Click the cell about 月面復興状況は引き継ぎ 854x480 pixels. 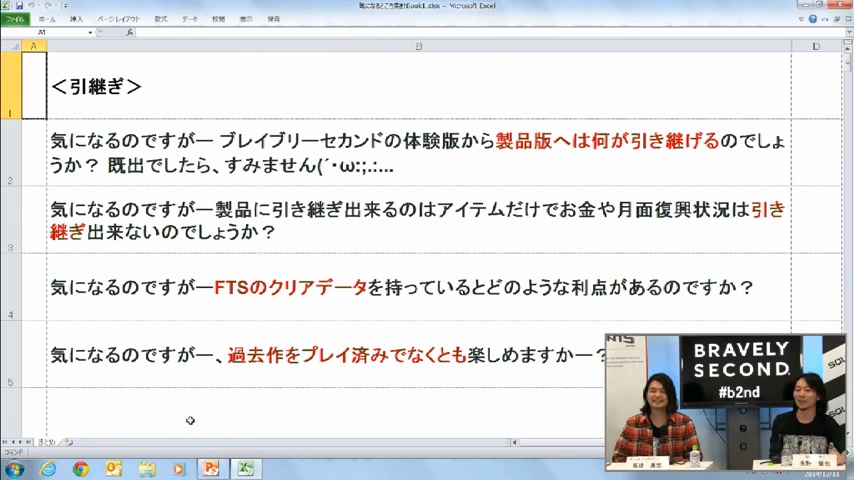(419, 220)
